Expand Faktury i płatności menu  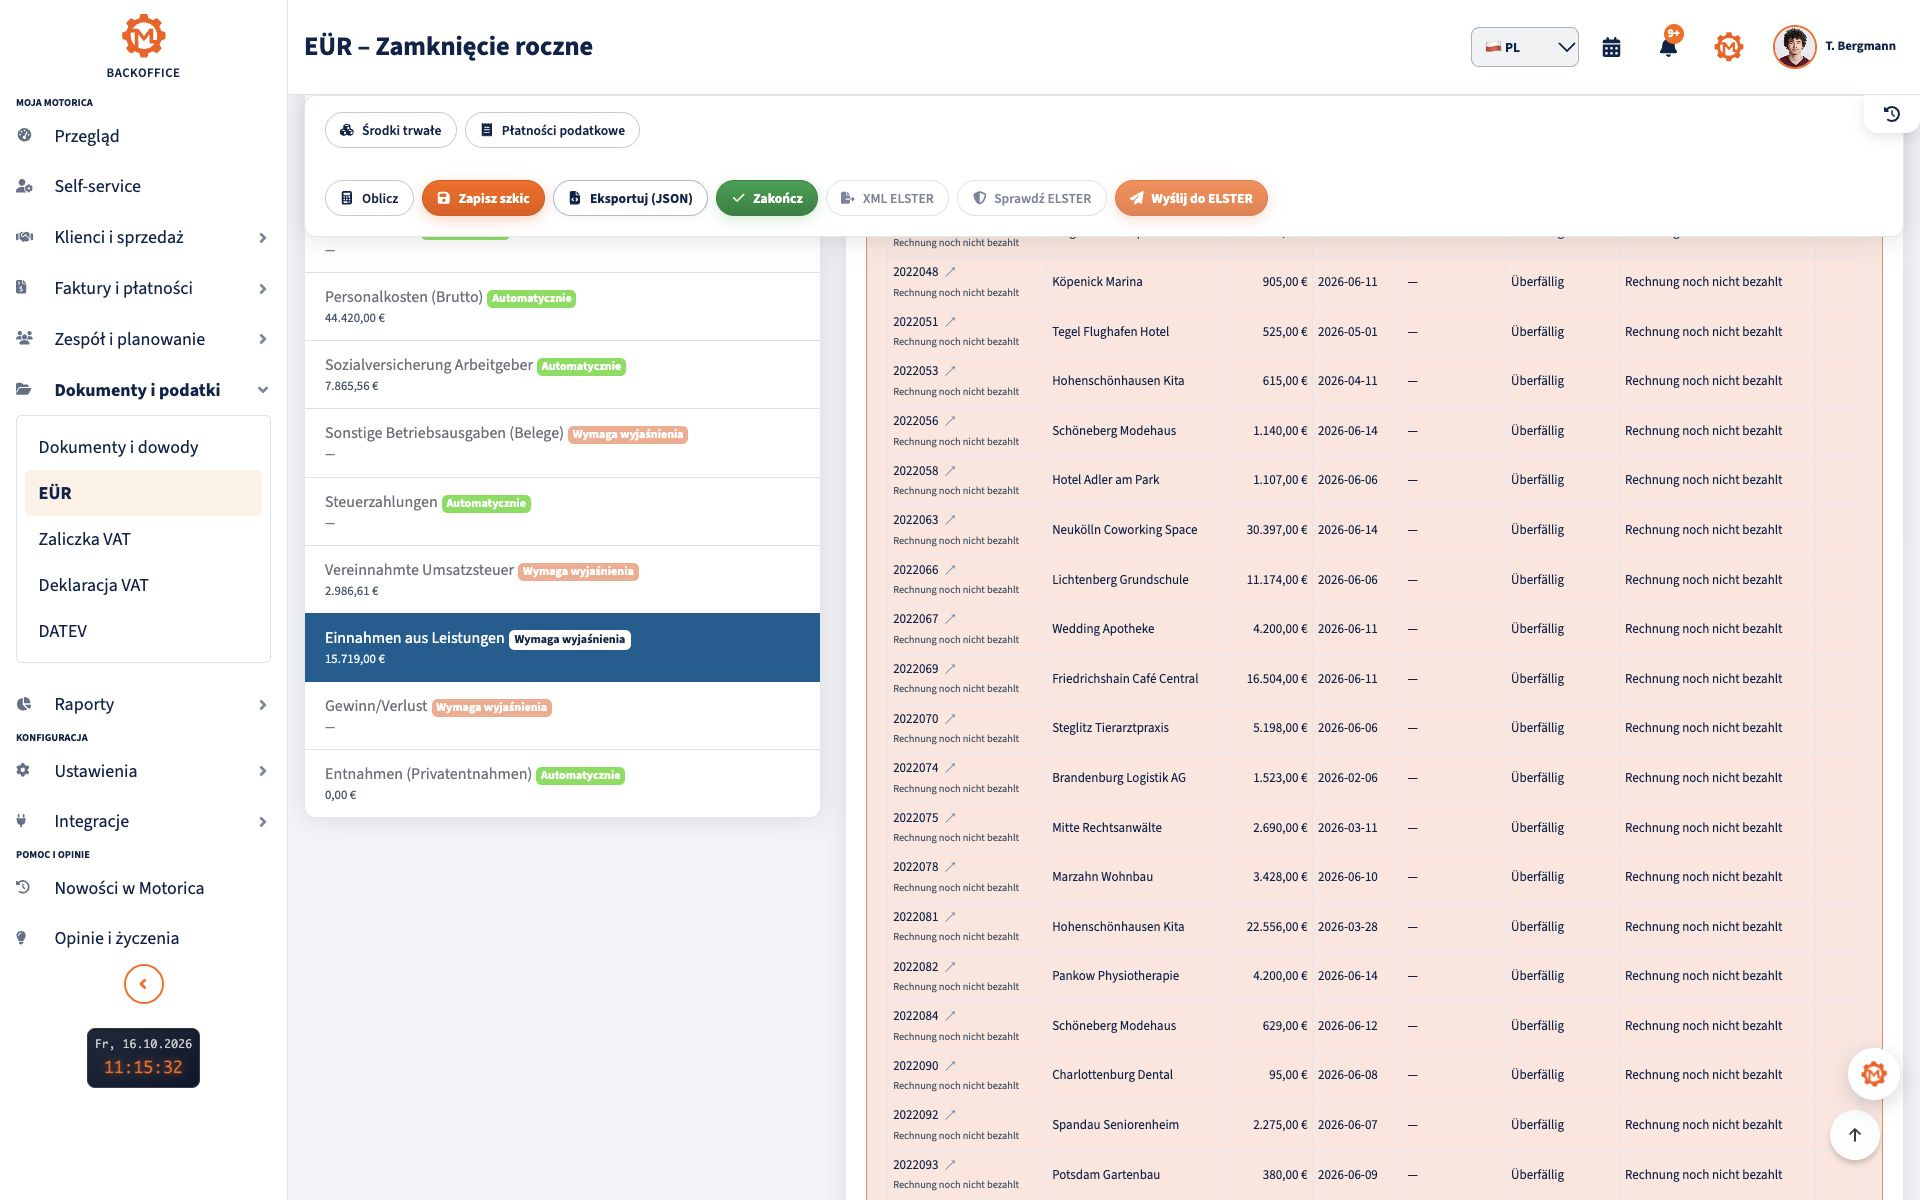[x=143, y=288]
